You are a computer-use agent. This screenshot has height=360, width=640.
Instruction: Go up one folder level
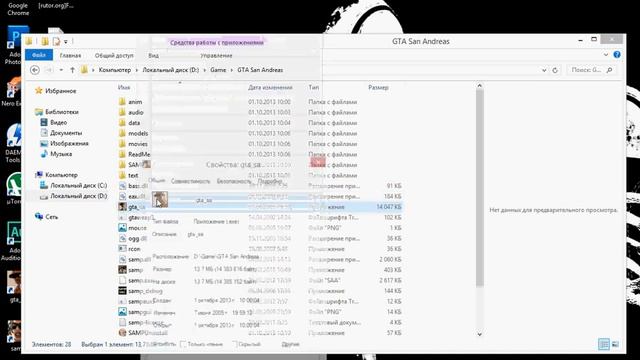click(x=73, y=70)
